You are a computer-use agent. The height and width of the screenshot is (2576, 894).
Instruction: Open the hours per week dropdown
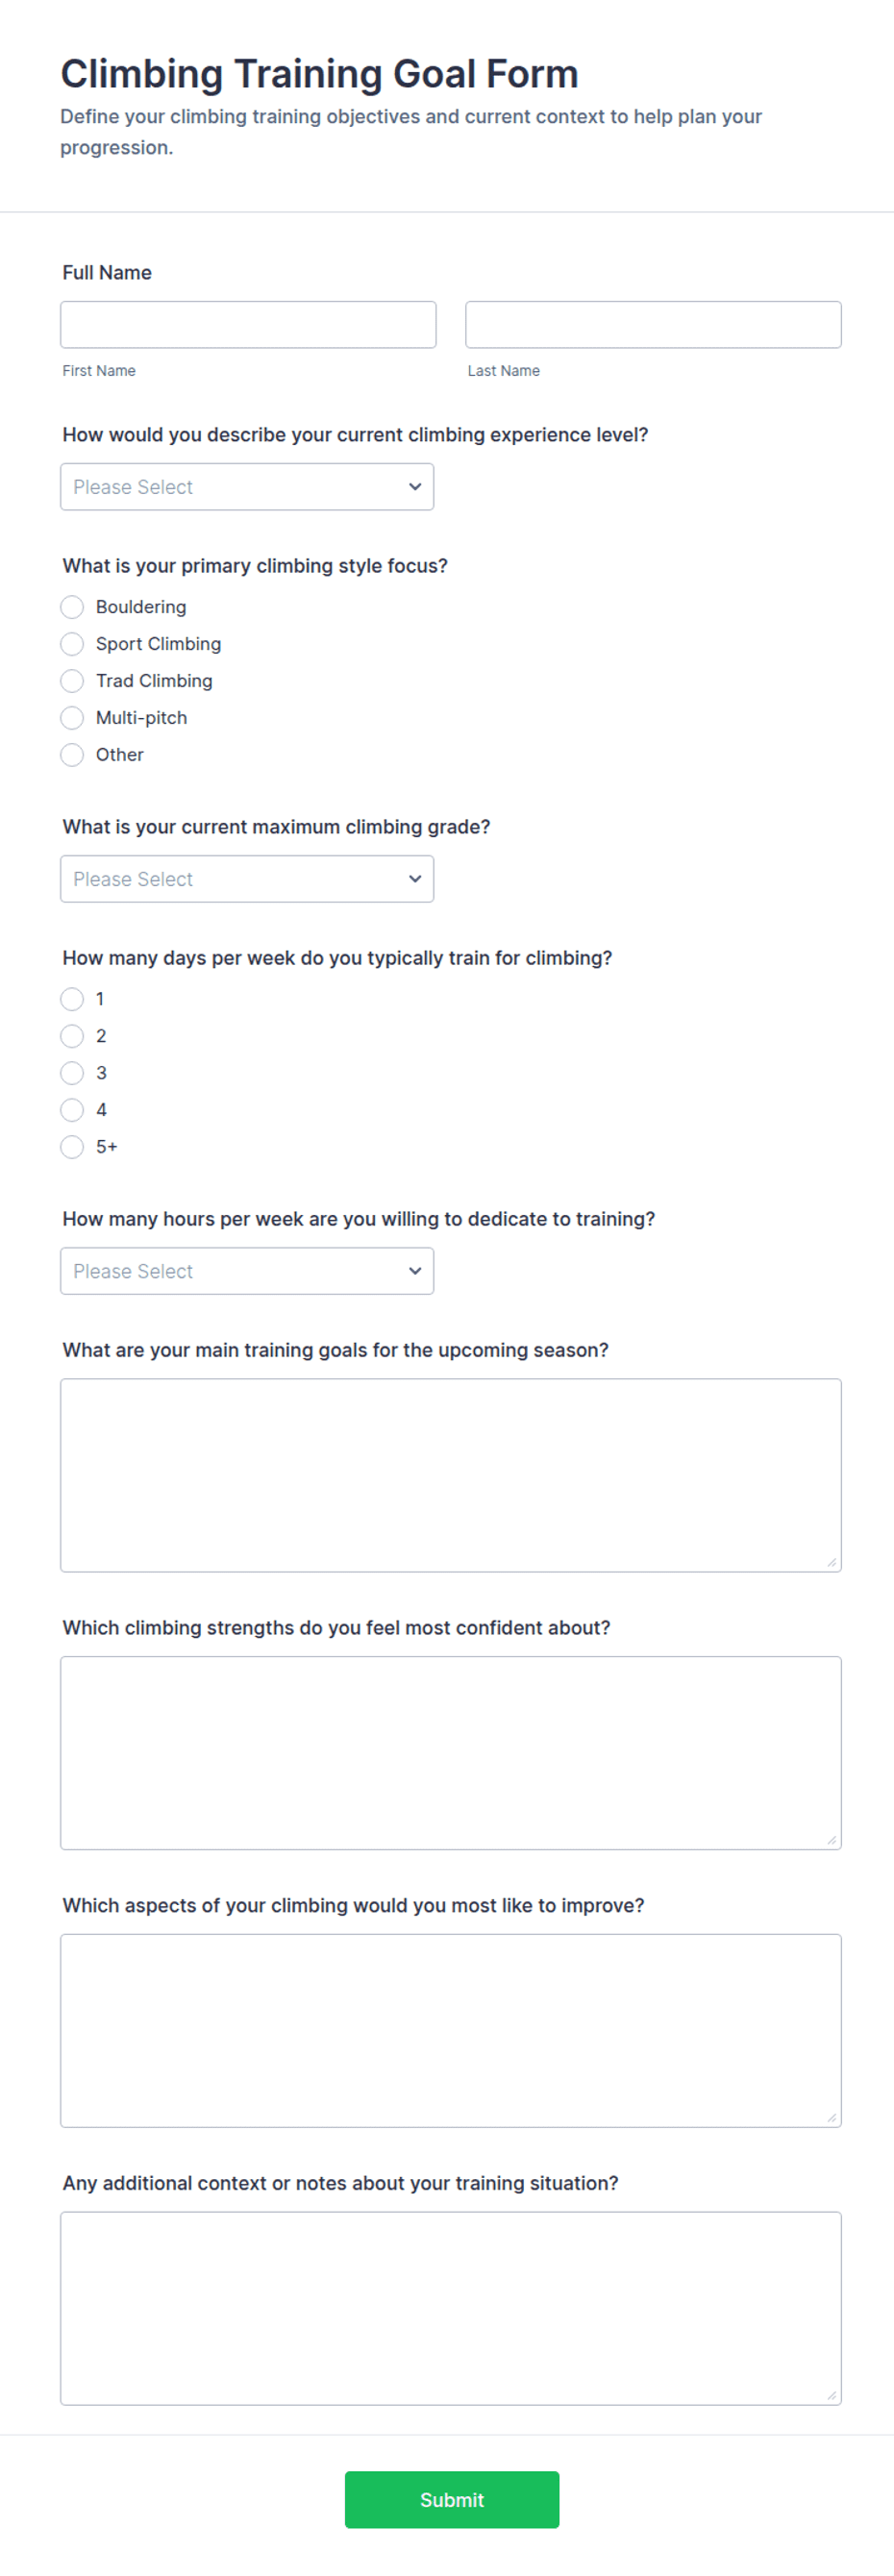click(x=247, y=1271)
